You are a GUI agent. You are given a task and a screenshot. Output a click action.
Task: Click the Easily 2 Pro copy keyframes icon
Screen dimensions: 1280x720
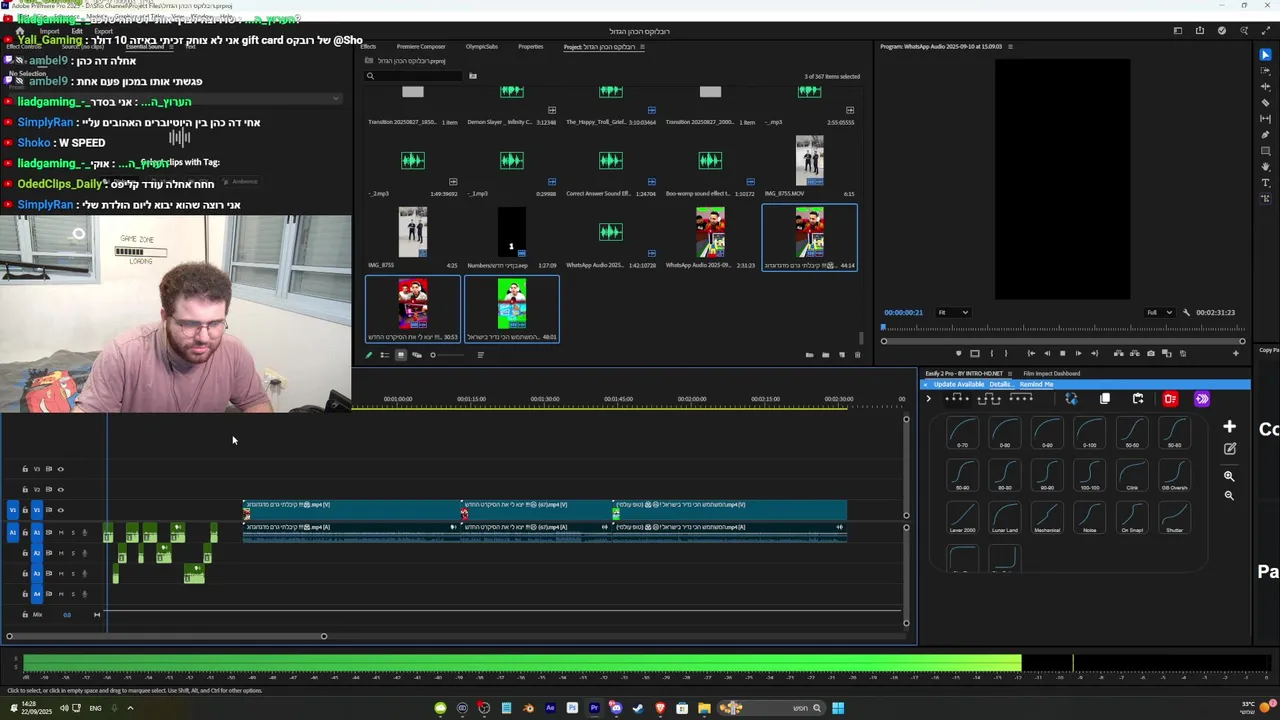1105,399
